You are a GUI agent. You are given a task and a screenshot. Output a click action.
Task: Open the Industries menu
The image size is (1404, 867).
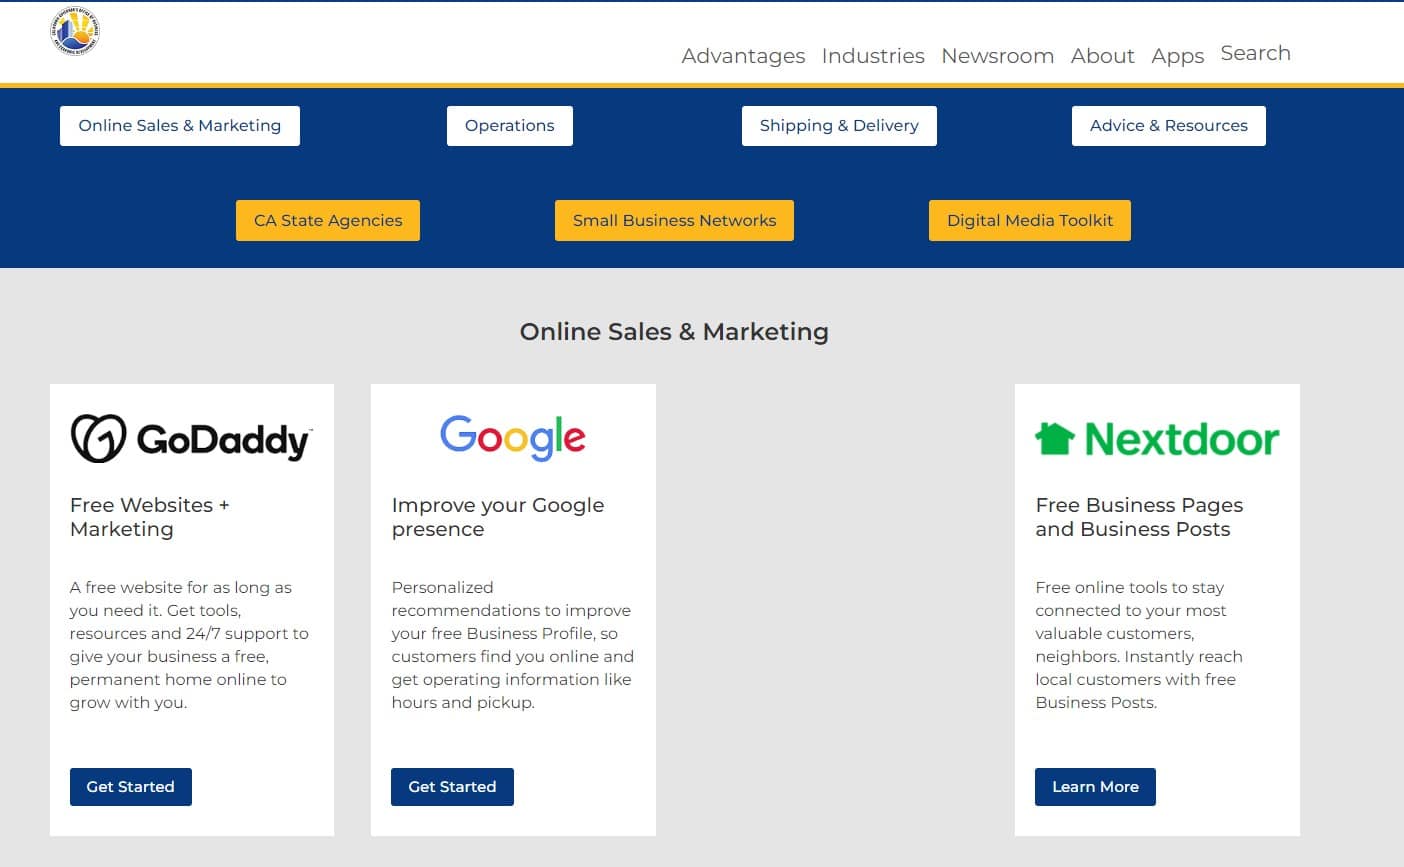(873, 56)
